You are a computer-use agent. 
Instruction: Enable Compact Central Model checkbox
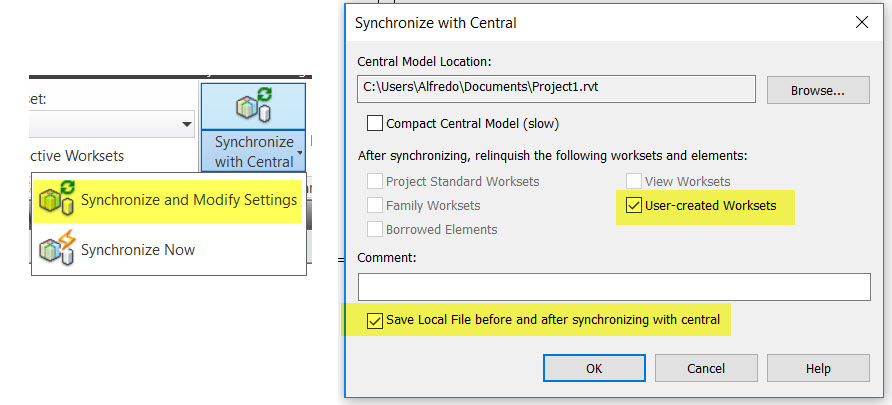click(376, 124)
